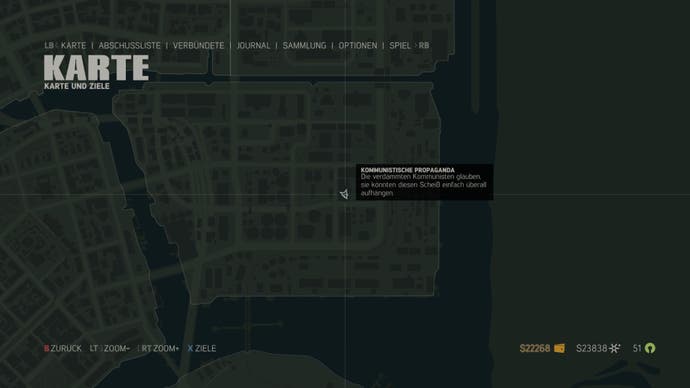Click the green 51 collectible icon
690x388 pixels.
pyautogui.click(x=650, y=348)
